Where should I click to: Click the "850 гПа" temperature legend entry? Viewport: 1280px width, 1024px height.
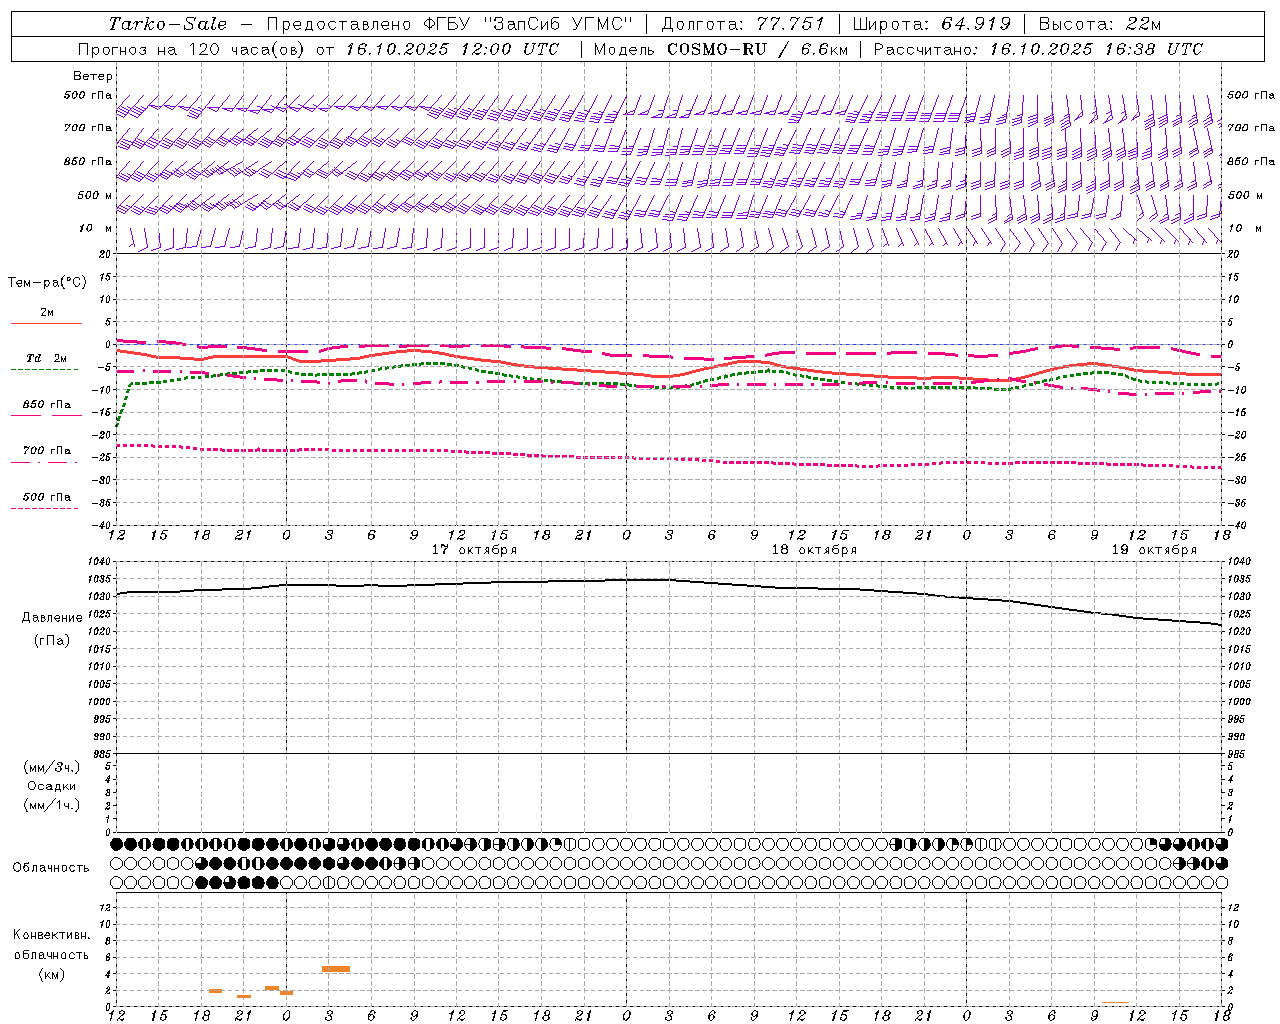click(x=47, y=405)
